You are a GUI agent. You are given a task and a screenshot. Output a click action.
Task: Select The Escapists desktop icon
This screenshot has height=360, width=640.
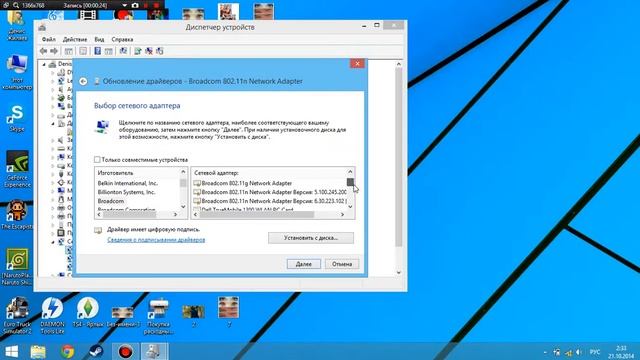point(17,214)
